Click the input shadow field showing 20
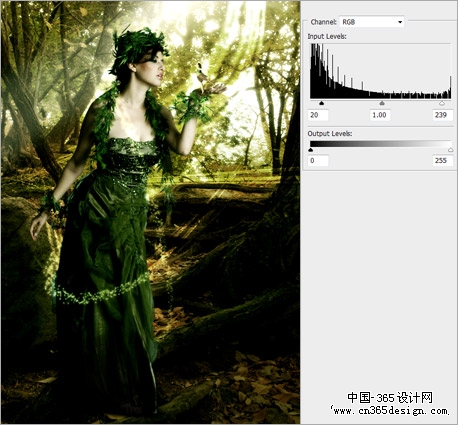The height and width of the screenshot is (425, 458). (318, 115)
